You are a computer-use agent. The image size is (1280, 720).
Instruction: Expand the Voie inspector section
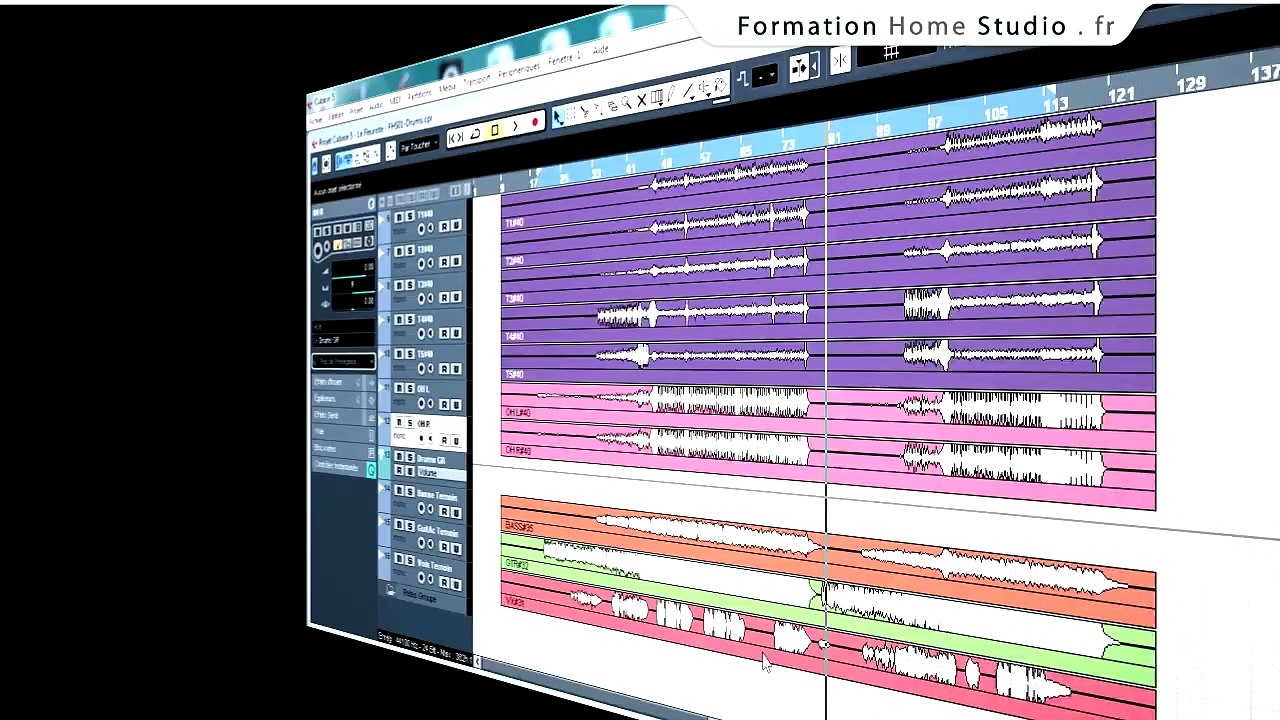(x=343, y=433)
